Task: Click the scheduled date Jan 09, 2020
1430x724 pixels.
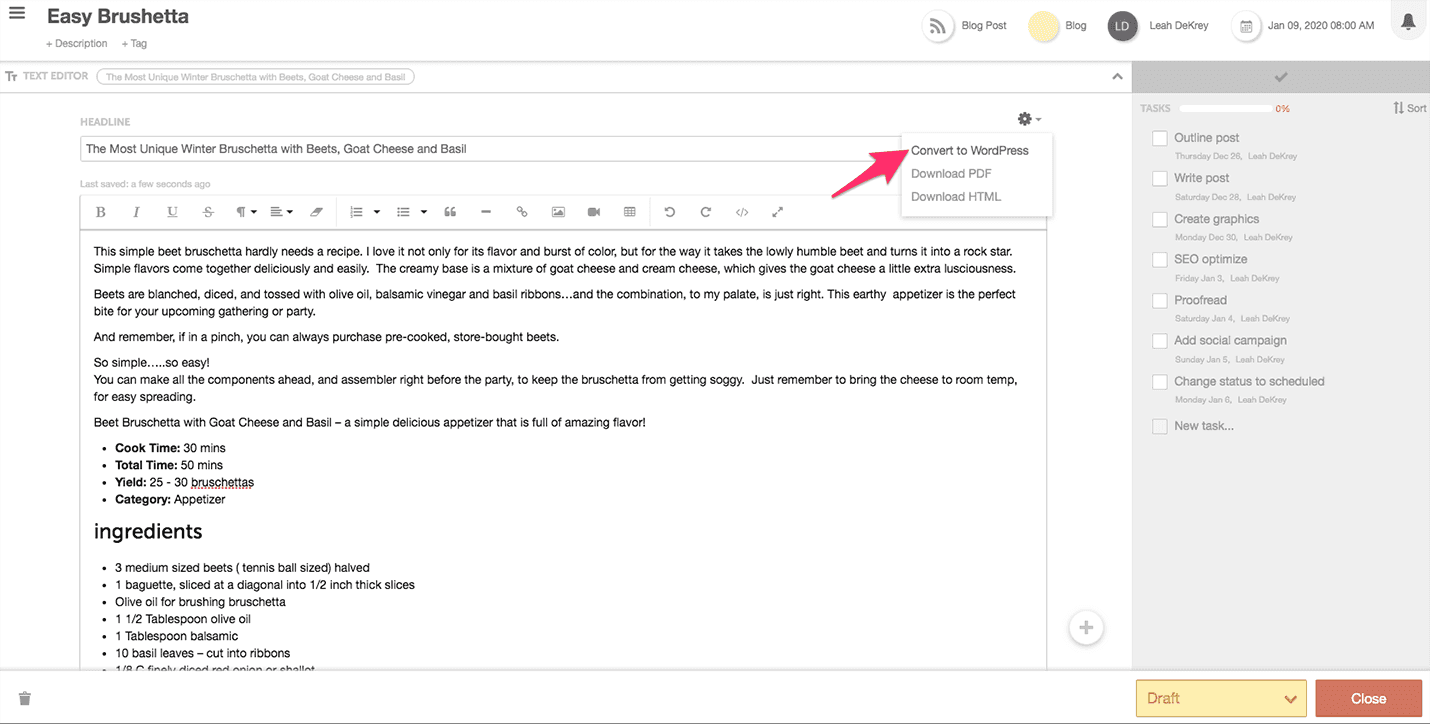Action: coord(1320,26)
